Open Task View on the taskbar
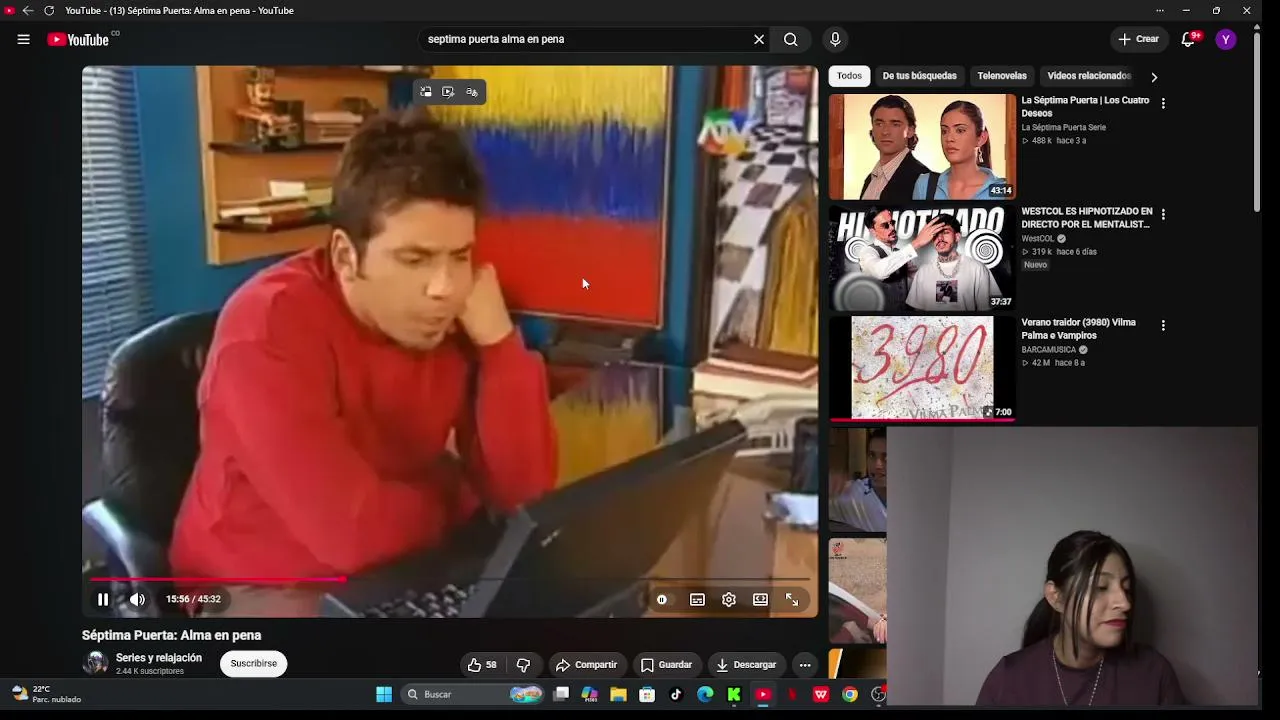The image size is (1280, 720). 561,694
